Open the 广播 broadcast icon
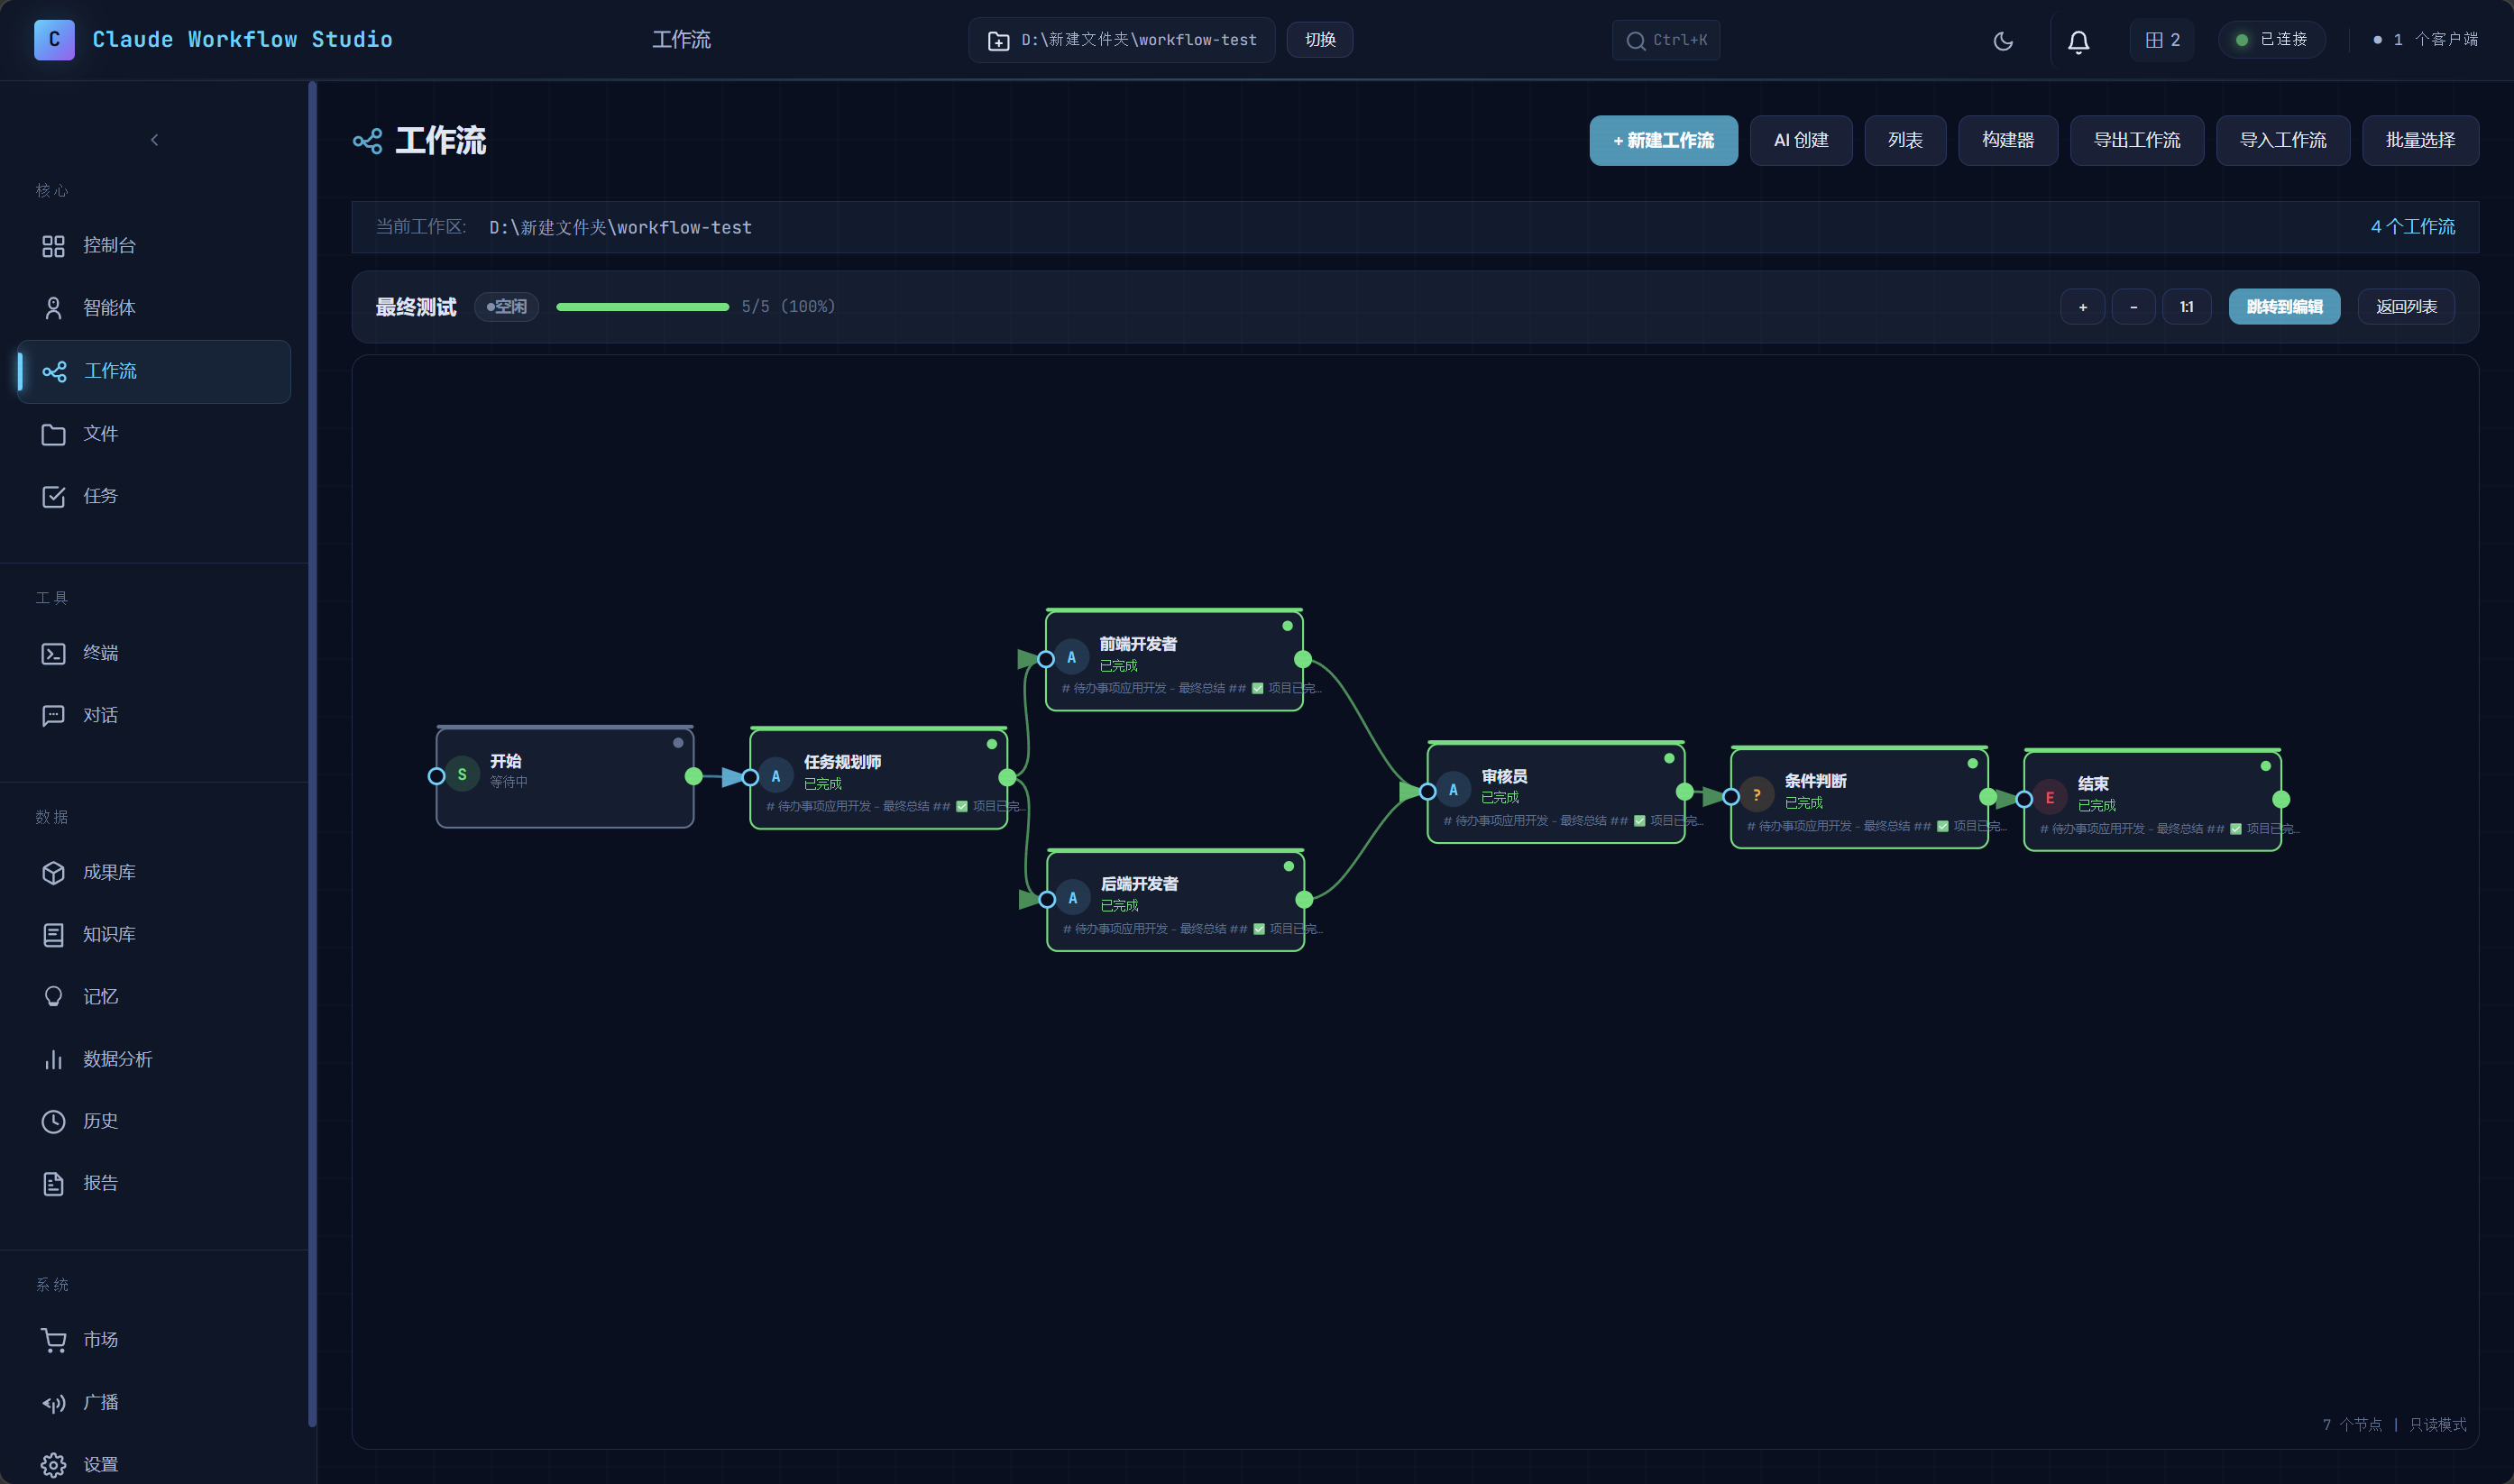Image resolution: width=2514 pixels, height=1484 pixels. coord(53,1402)
